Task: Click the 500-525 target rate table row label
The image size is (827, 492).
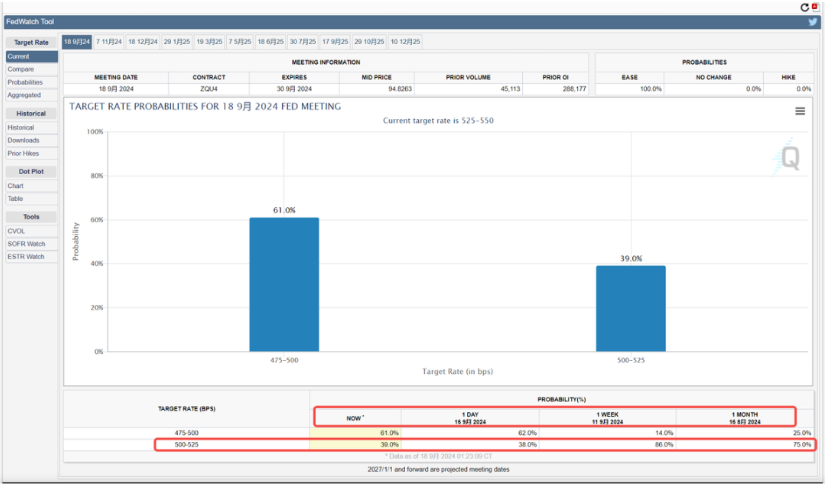Action: [187, 445]
